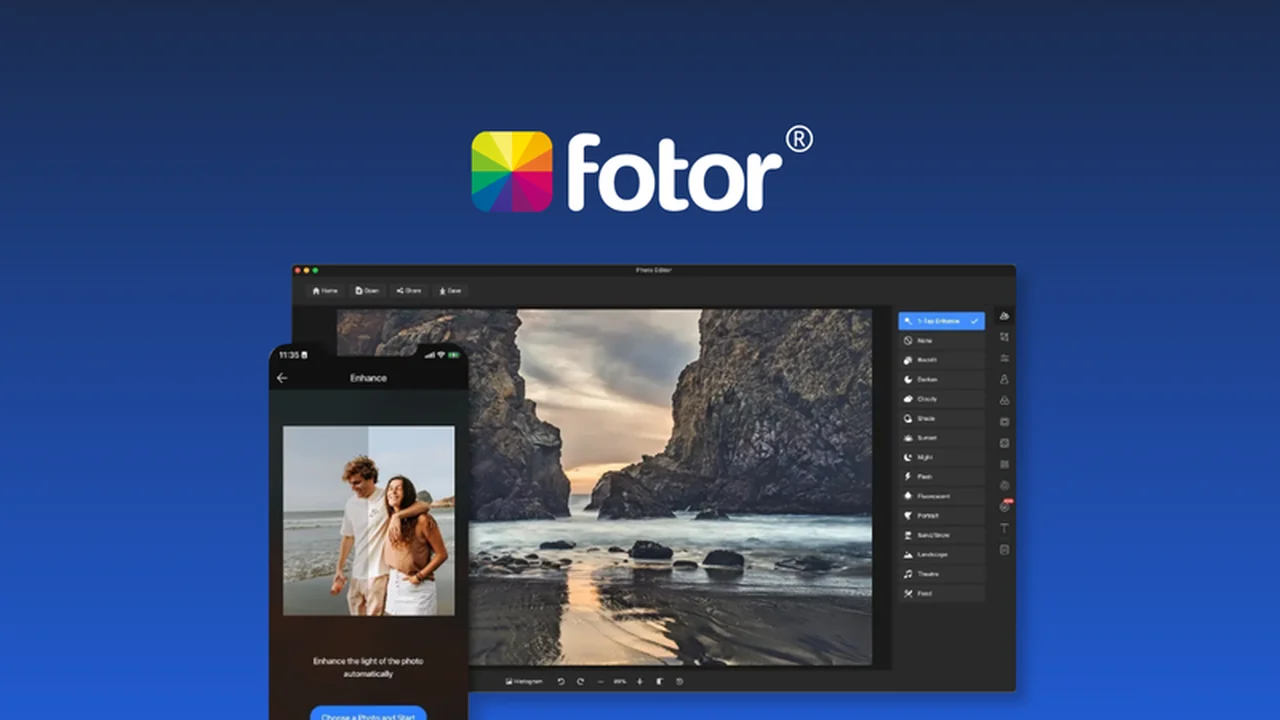
Task: Apply the Sunset scene
Action: point(941,438)
